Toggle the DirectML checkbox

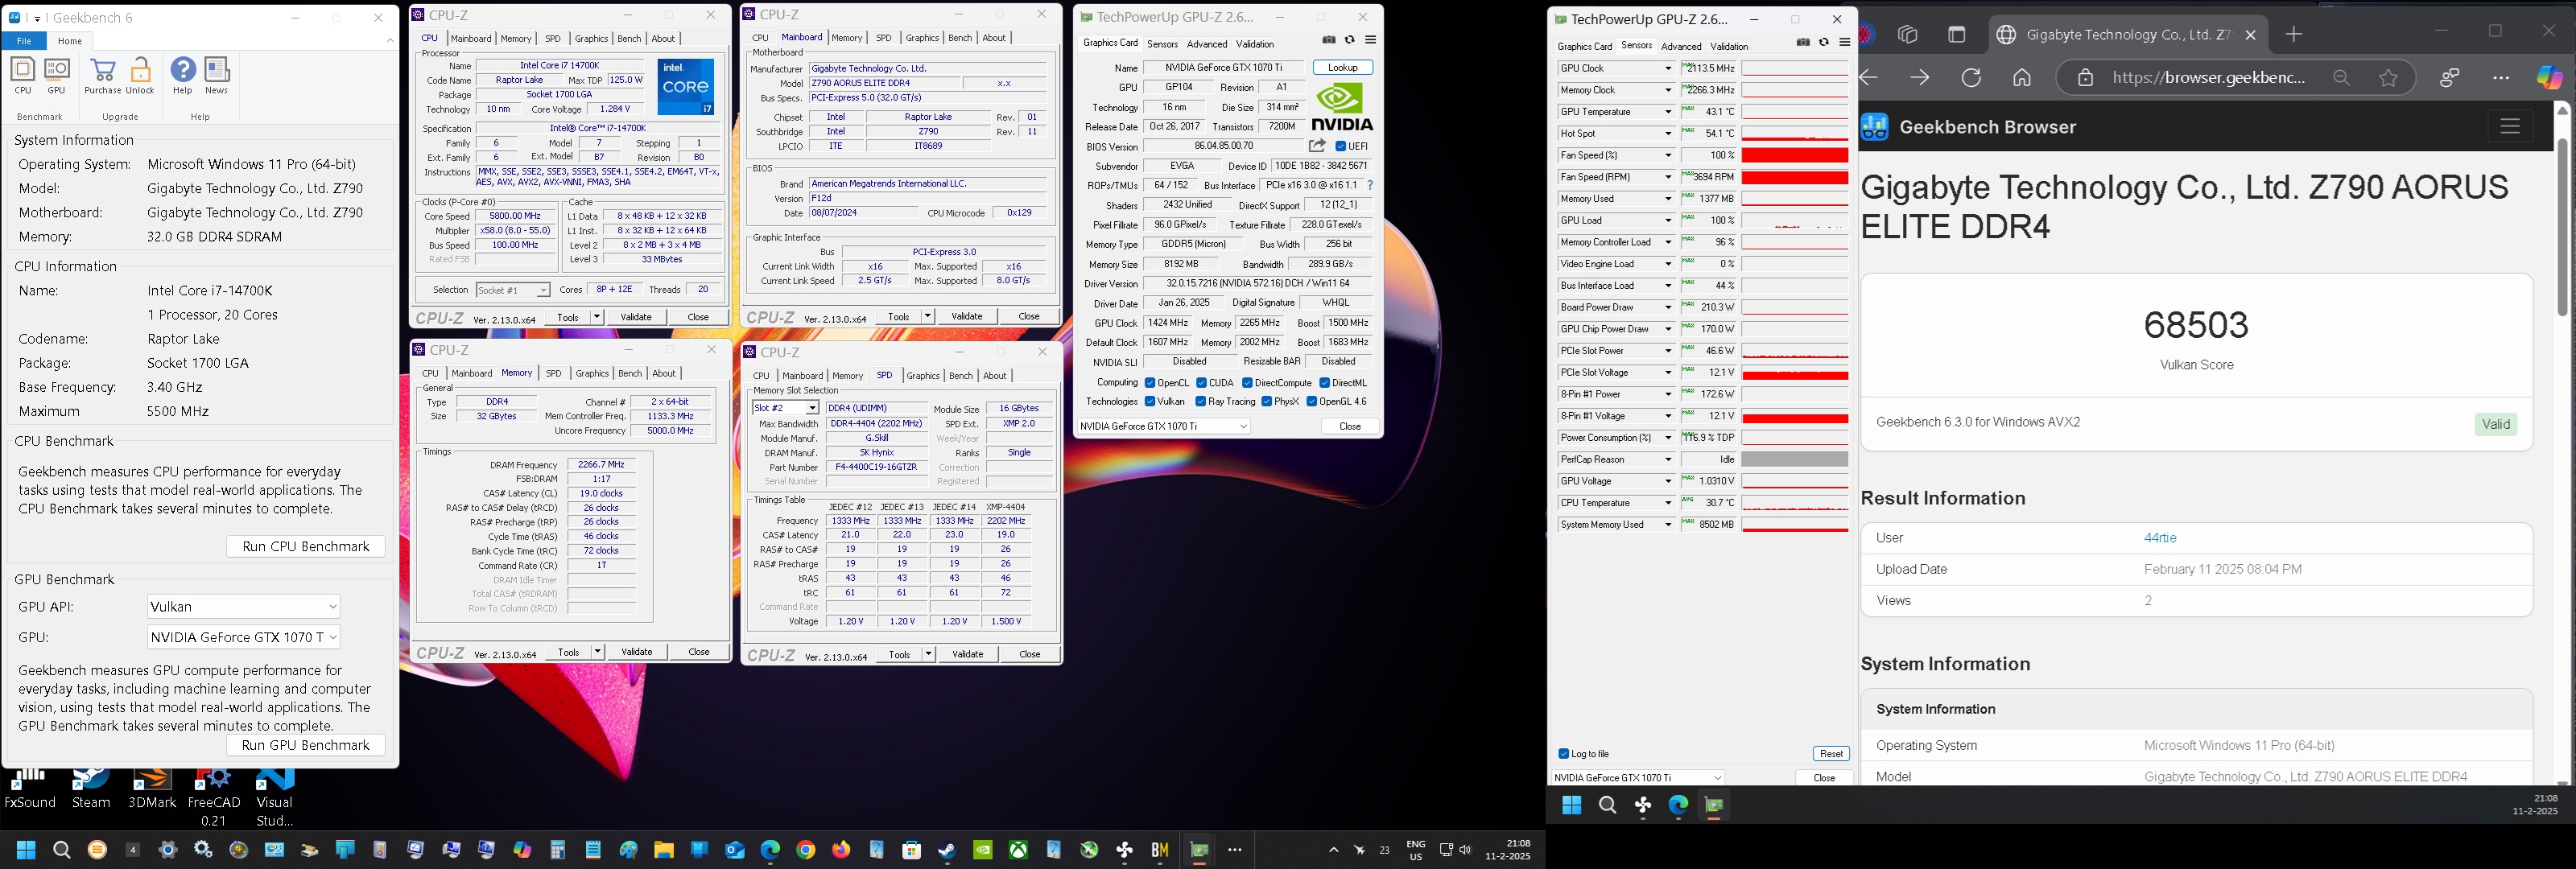coord(1324,383)
